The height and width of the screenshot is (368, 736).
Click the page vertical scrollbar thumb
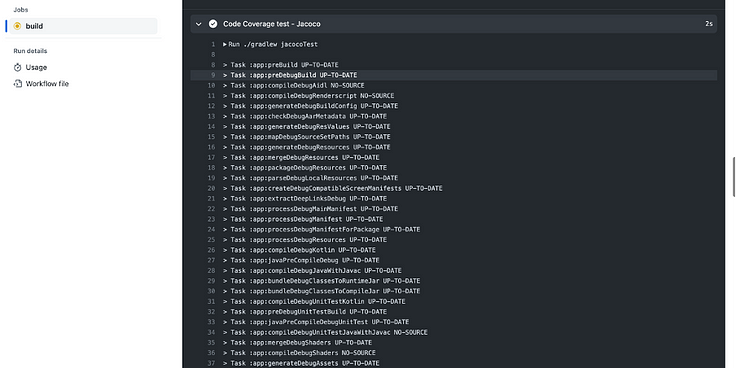[x=734, y=177]
